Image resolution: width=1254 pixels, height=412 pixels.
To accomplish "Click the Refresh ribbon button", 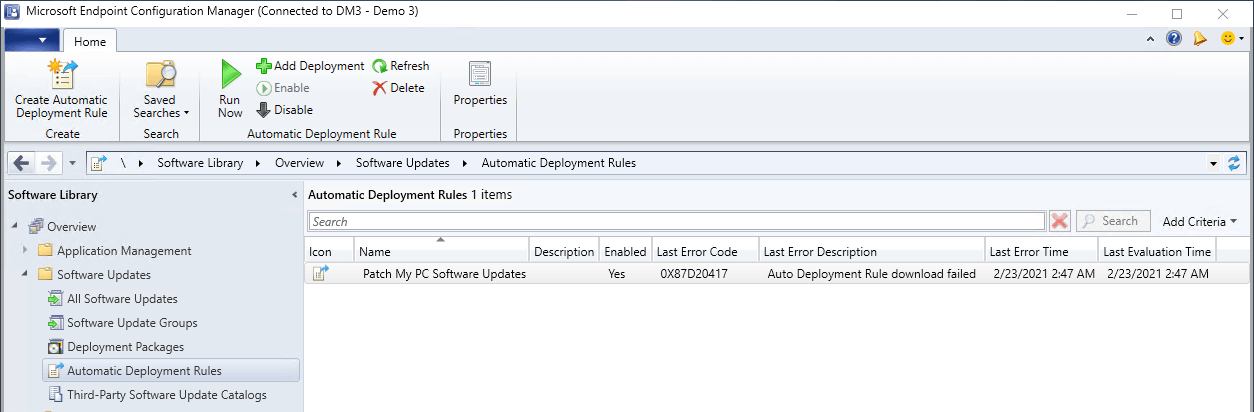I will (400, 66).
